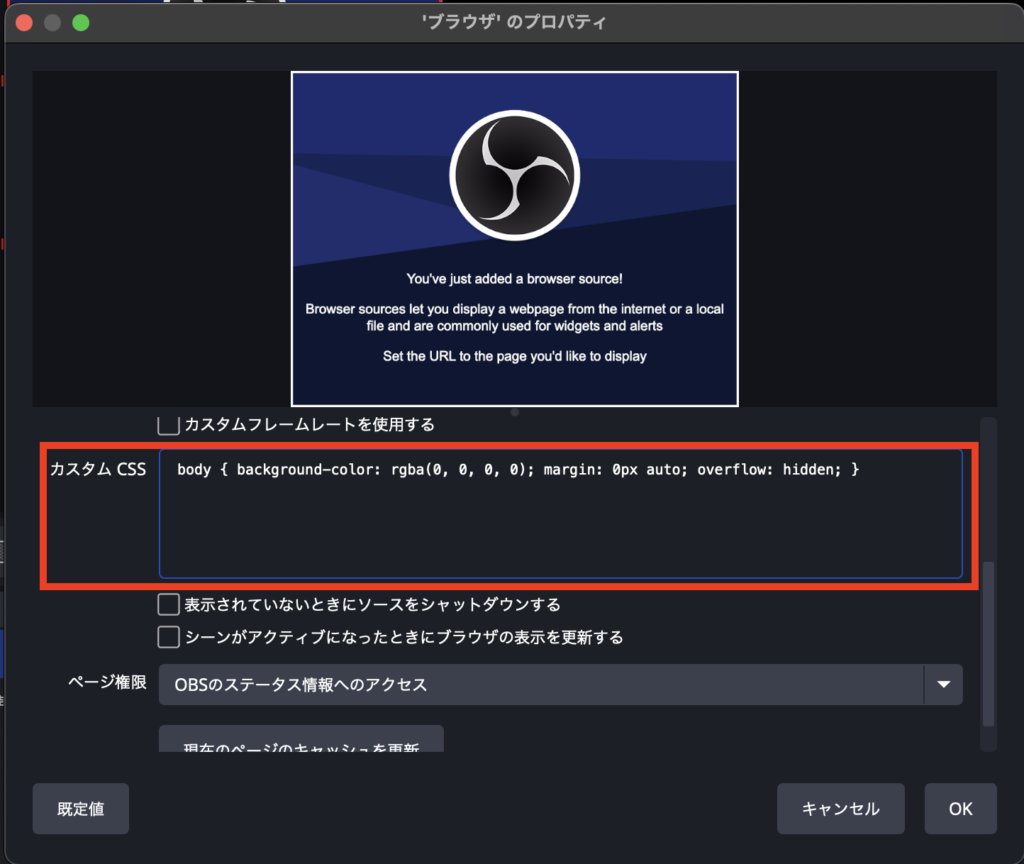Screen dimensions: 1024x864
Task: Click the green zoom window button
Action: click(81, 23)
